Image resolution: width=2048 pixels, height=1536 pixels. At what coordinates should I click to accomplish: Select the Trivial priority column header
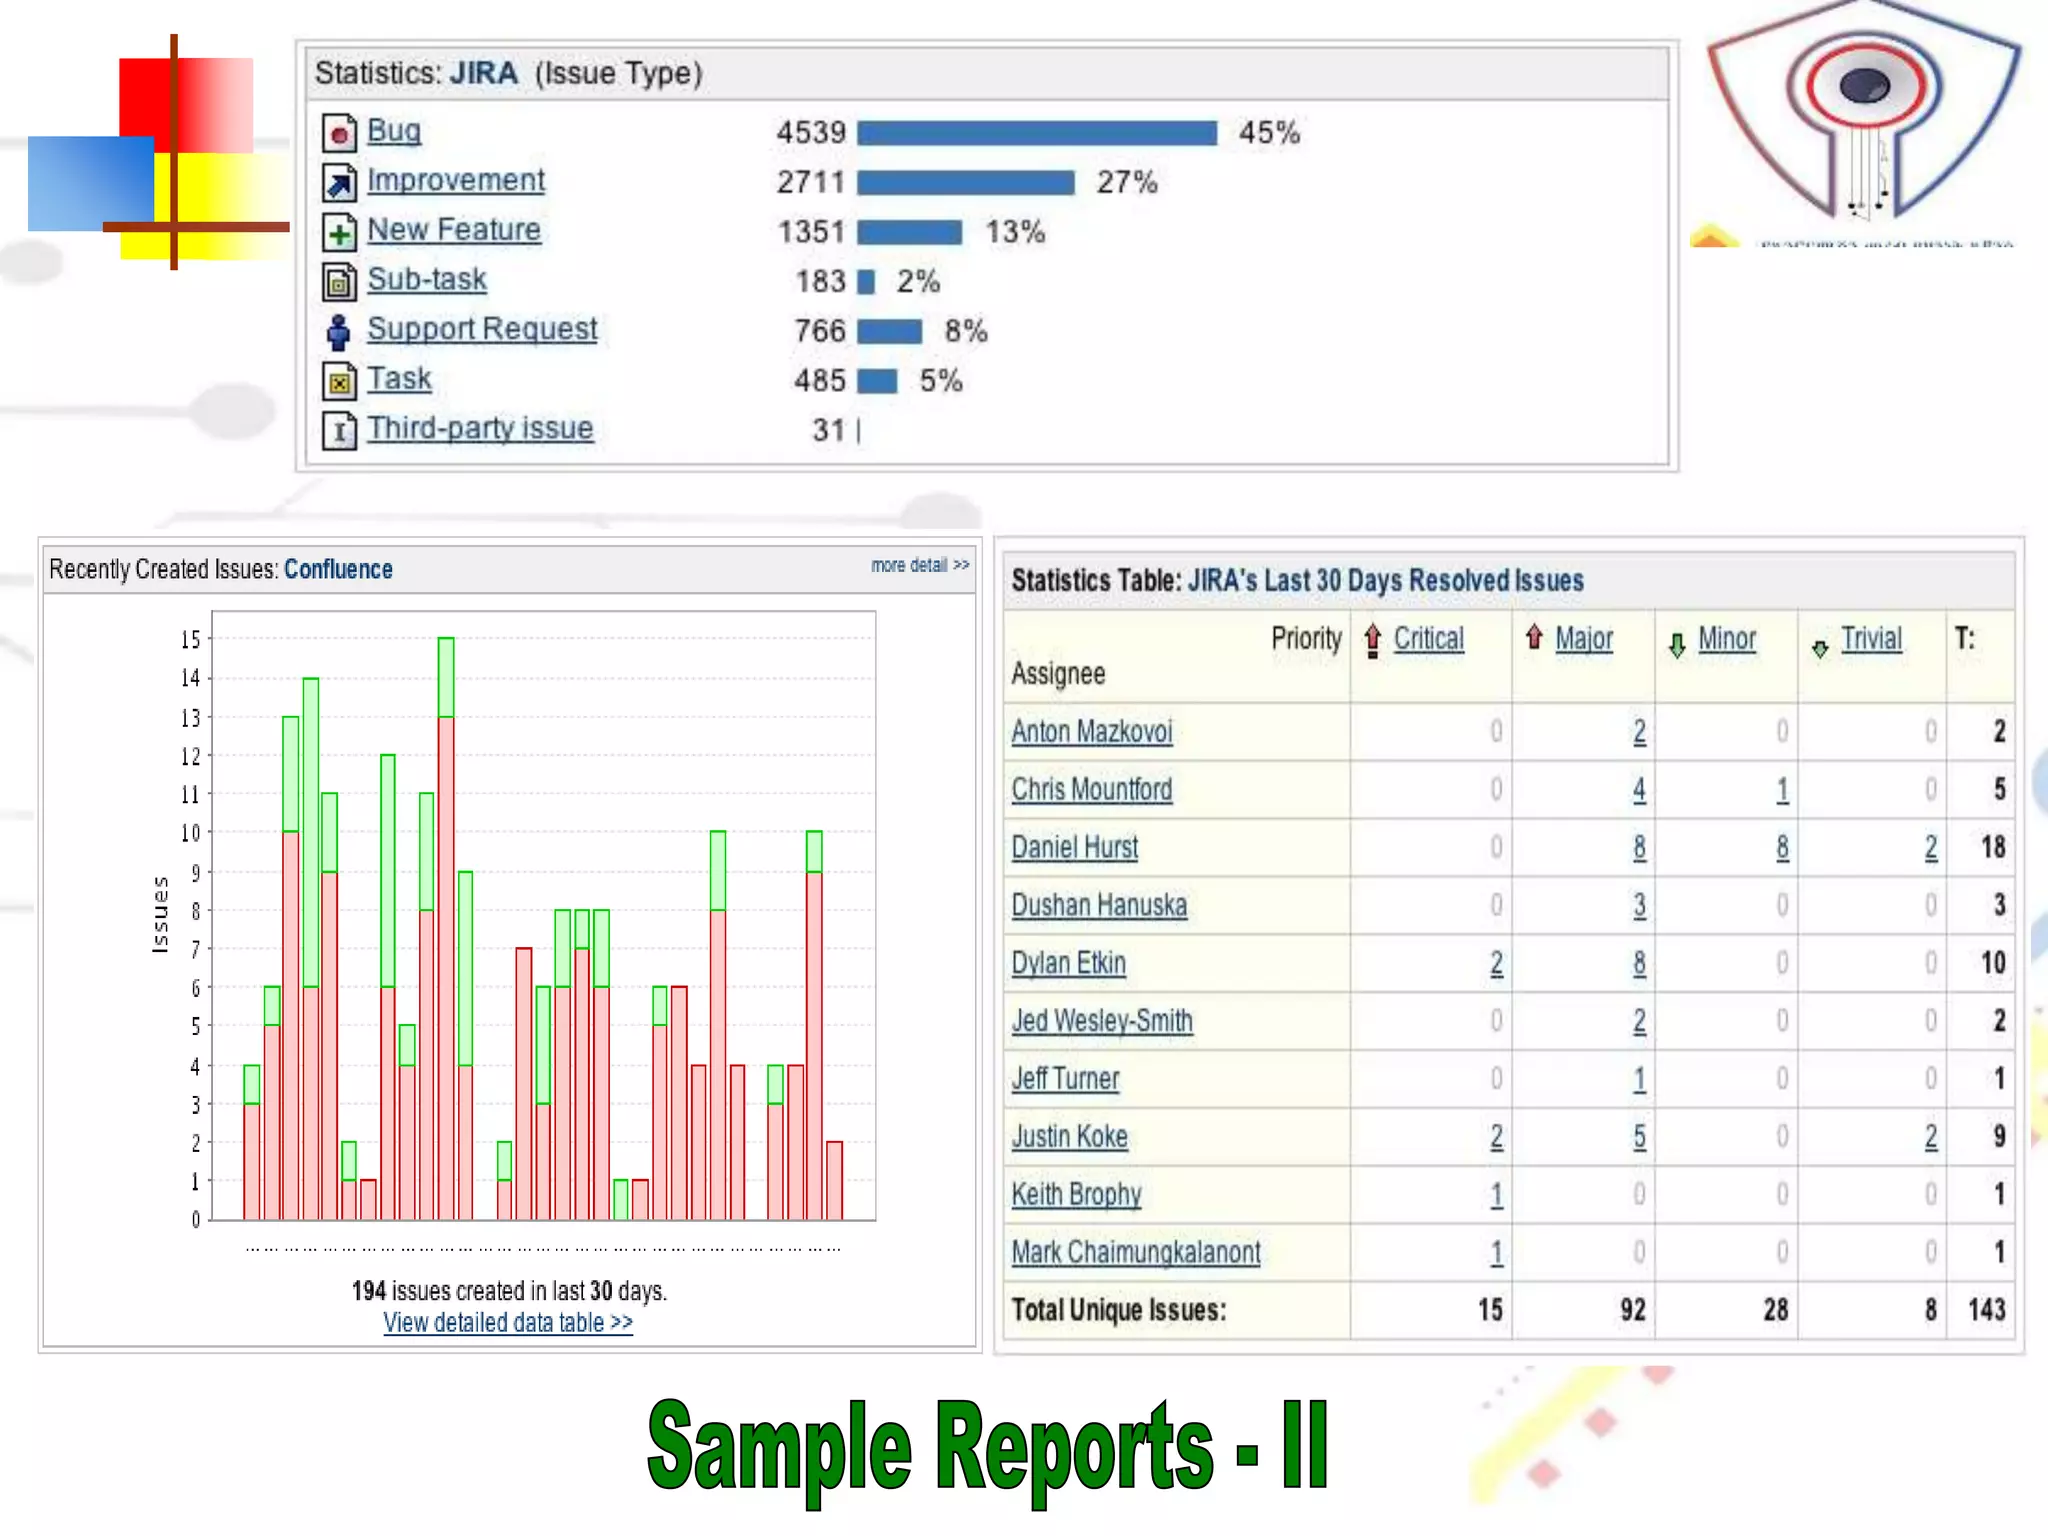pos(1870,638)
